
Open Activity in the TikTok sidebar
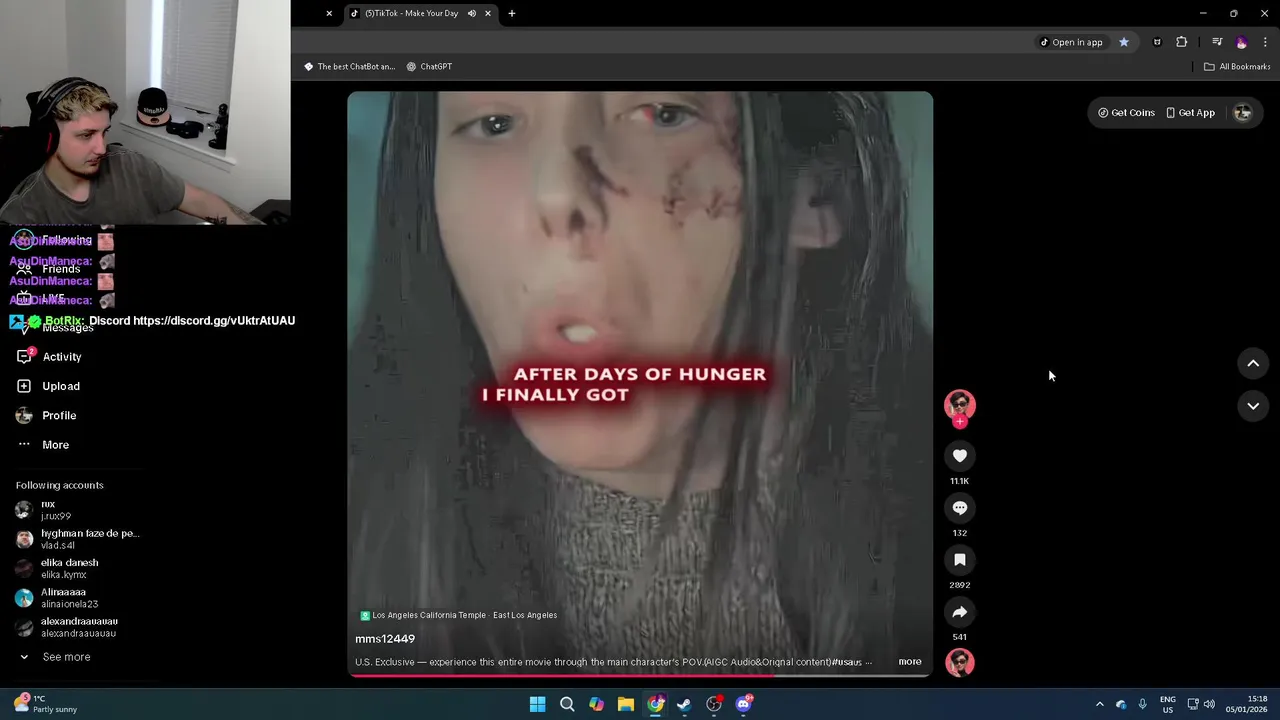tap(61, 357)
